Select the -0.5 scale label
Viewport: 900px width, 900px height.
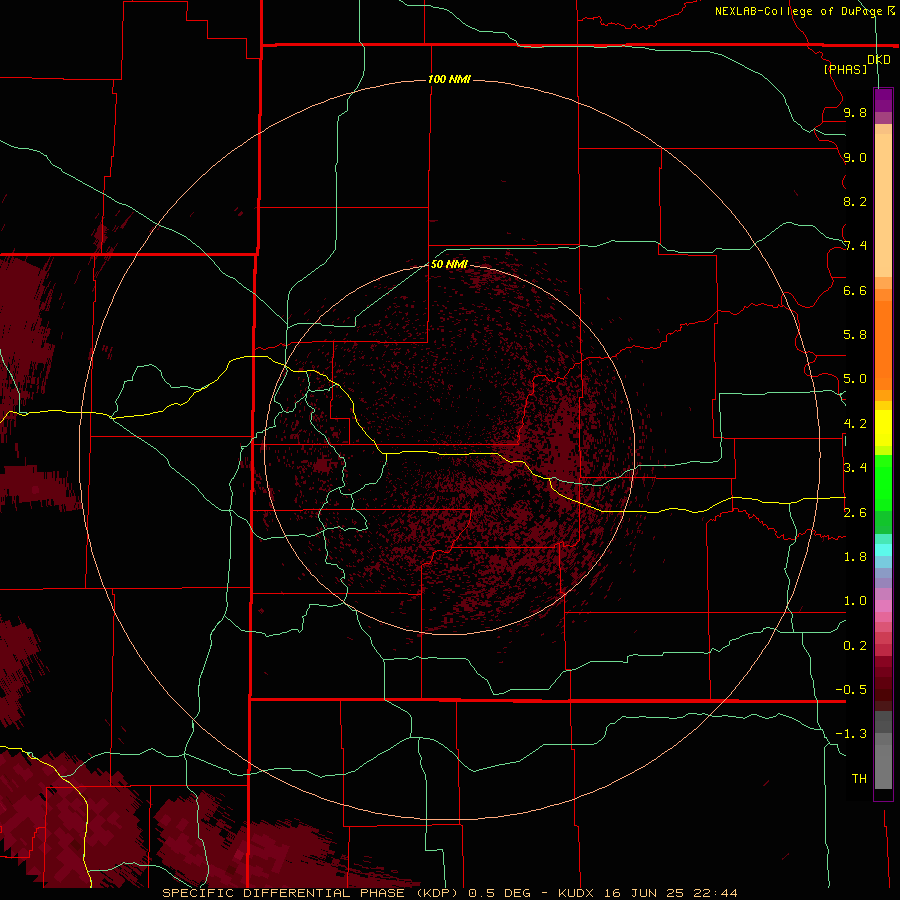(x=851, y=690)
